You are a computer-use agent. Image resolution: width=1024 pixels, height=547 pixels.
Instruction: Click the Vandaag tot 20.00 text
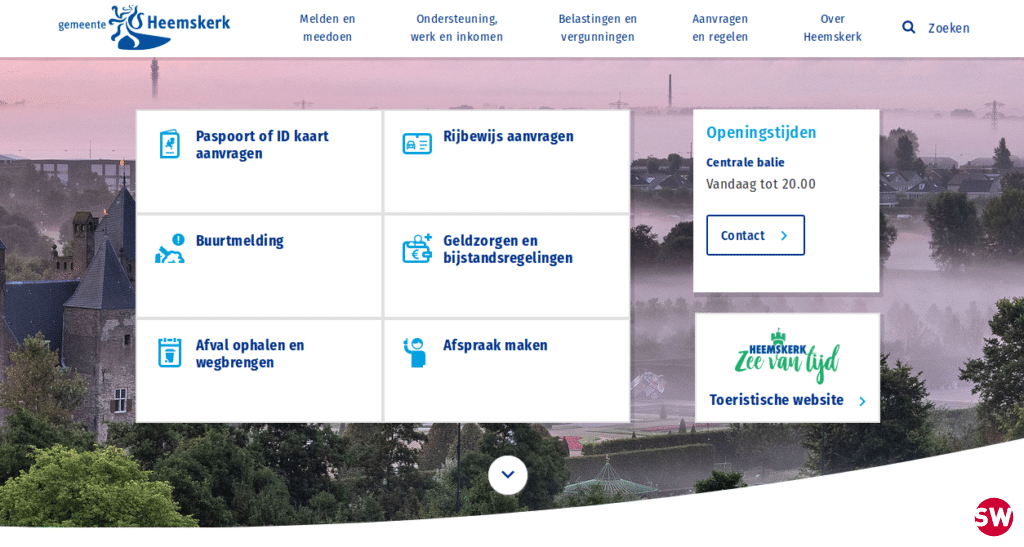761,184
